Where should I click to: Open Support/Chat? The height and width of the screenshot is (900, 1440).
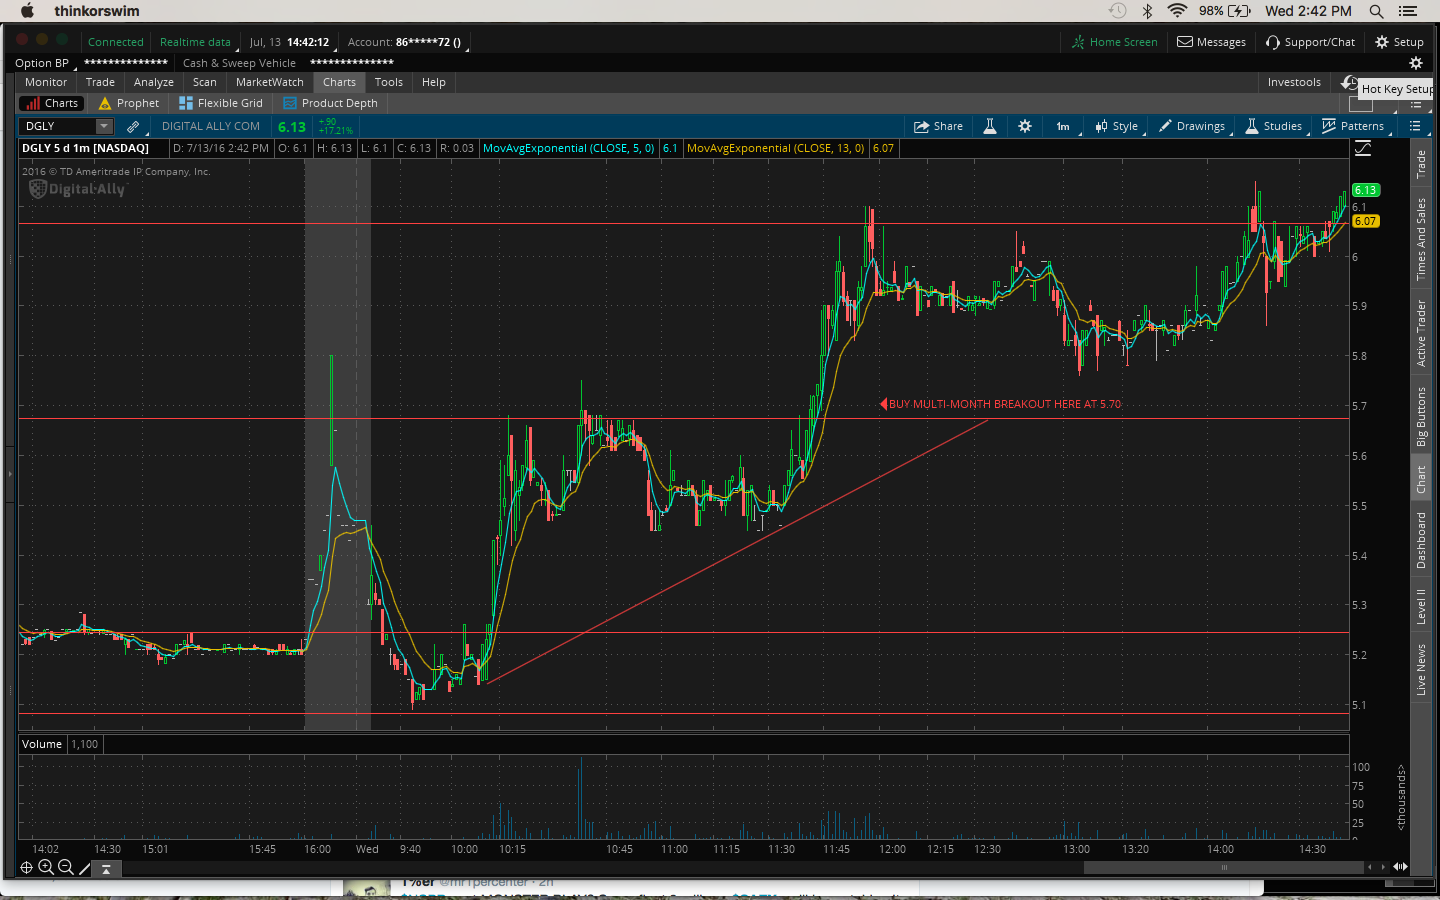point(1310,42)
